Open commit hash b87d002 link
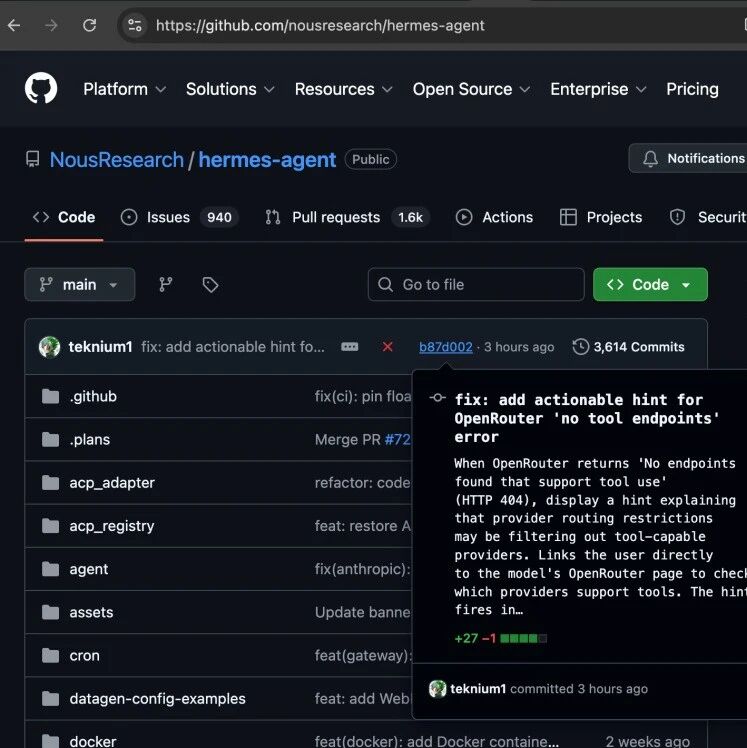This screenshot has height=748, width=747. [446, 347]
